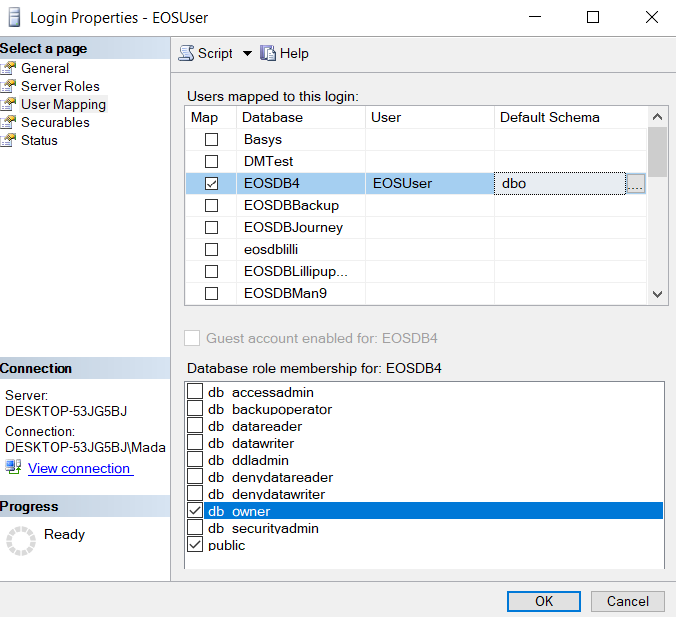This screenshot has height=617, width=676.
Task: Select the eosdblilli database name
Action: click(271, 250)
